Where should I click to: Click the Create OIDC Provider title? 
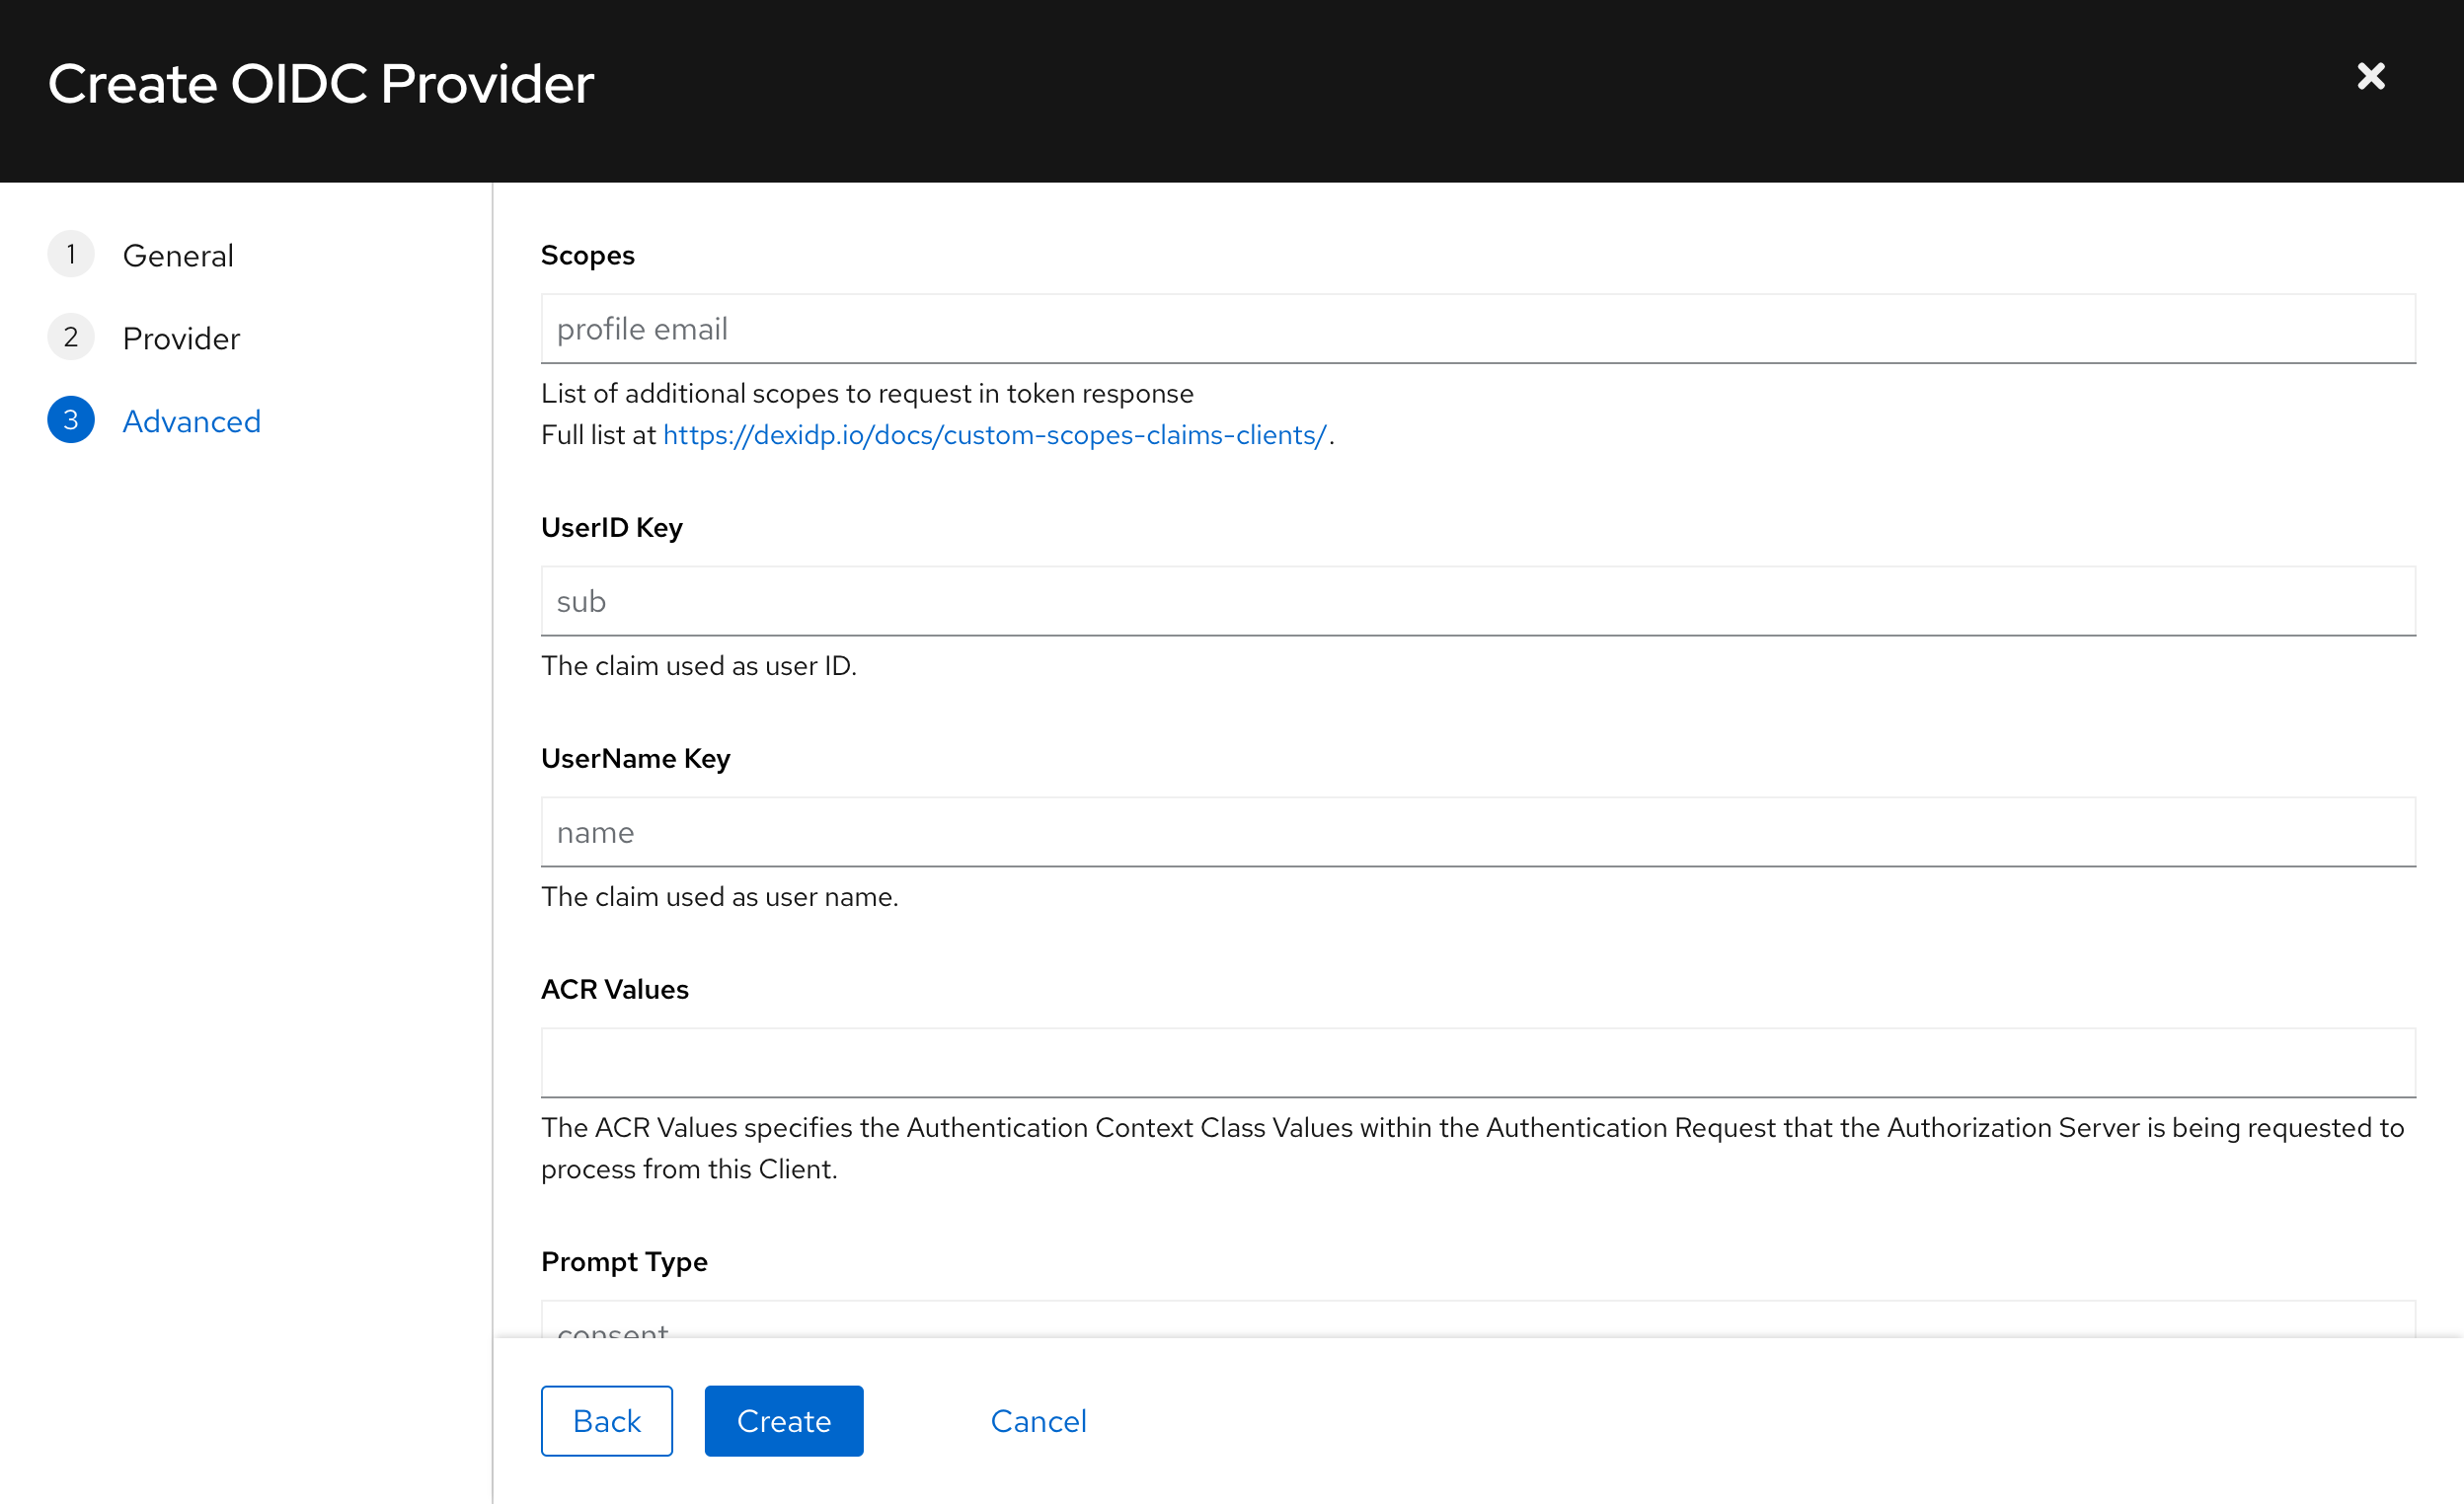pyautogui.click(x=321, y=83)
